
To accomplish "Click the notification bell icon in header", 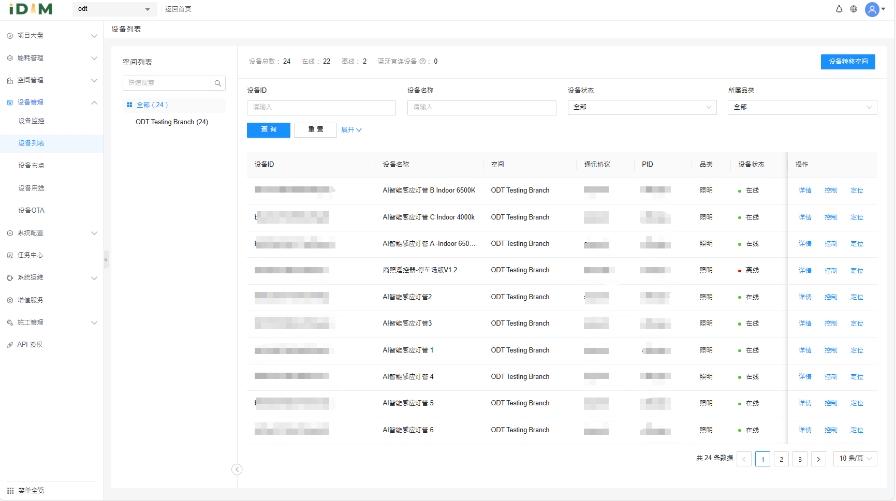I will point(839,8).
